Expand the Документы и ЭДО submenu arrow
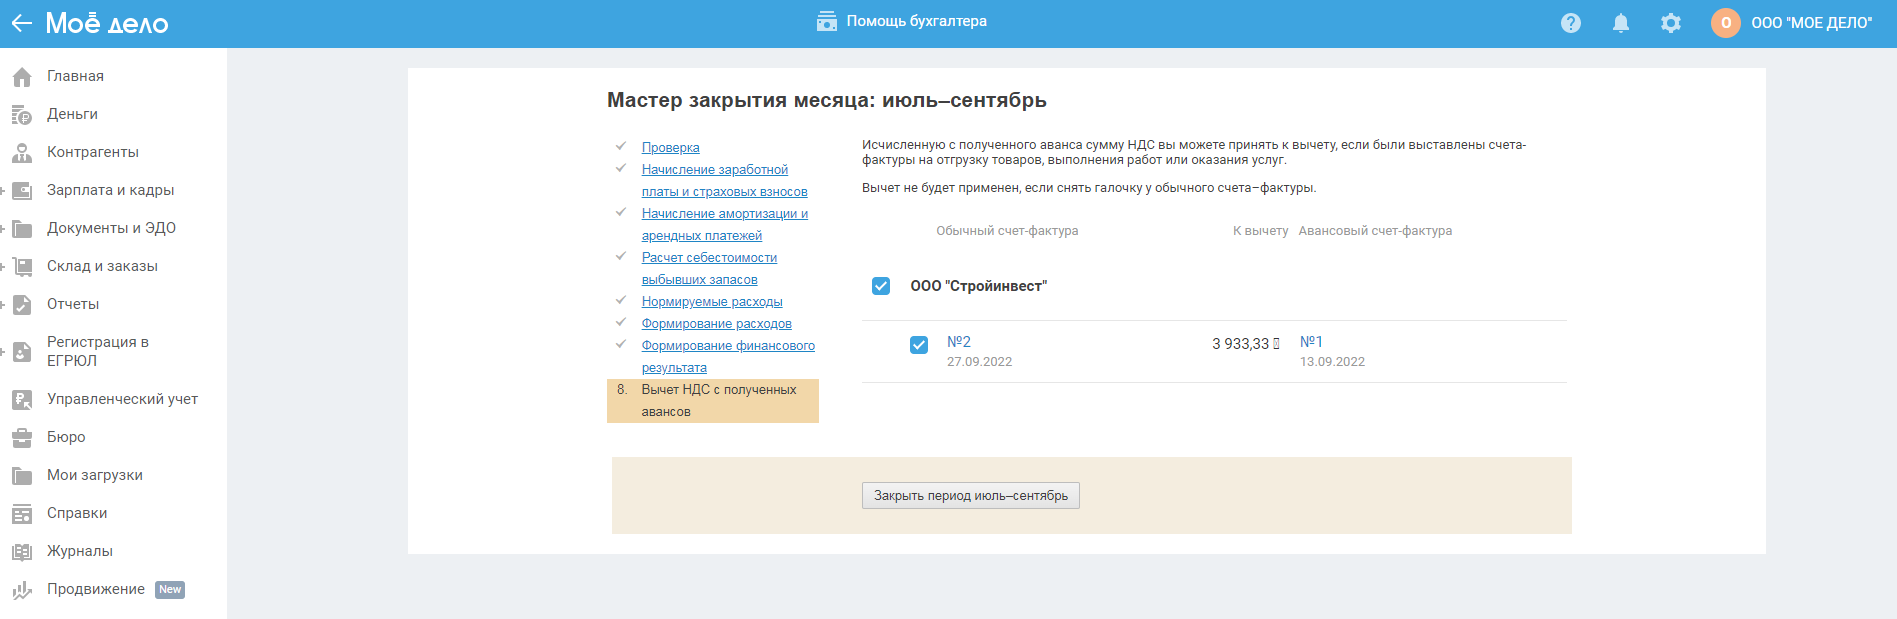The image size is (1897, 619). click(x=3, y=228)
